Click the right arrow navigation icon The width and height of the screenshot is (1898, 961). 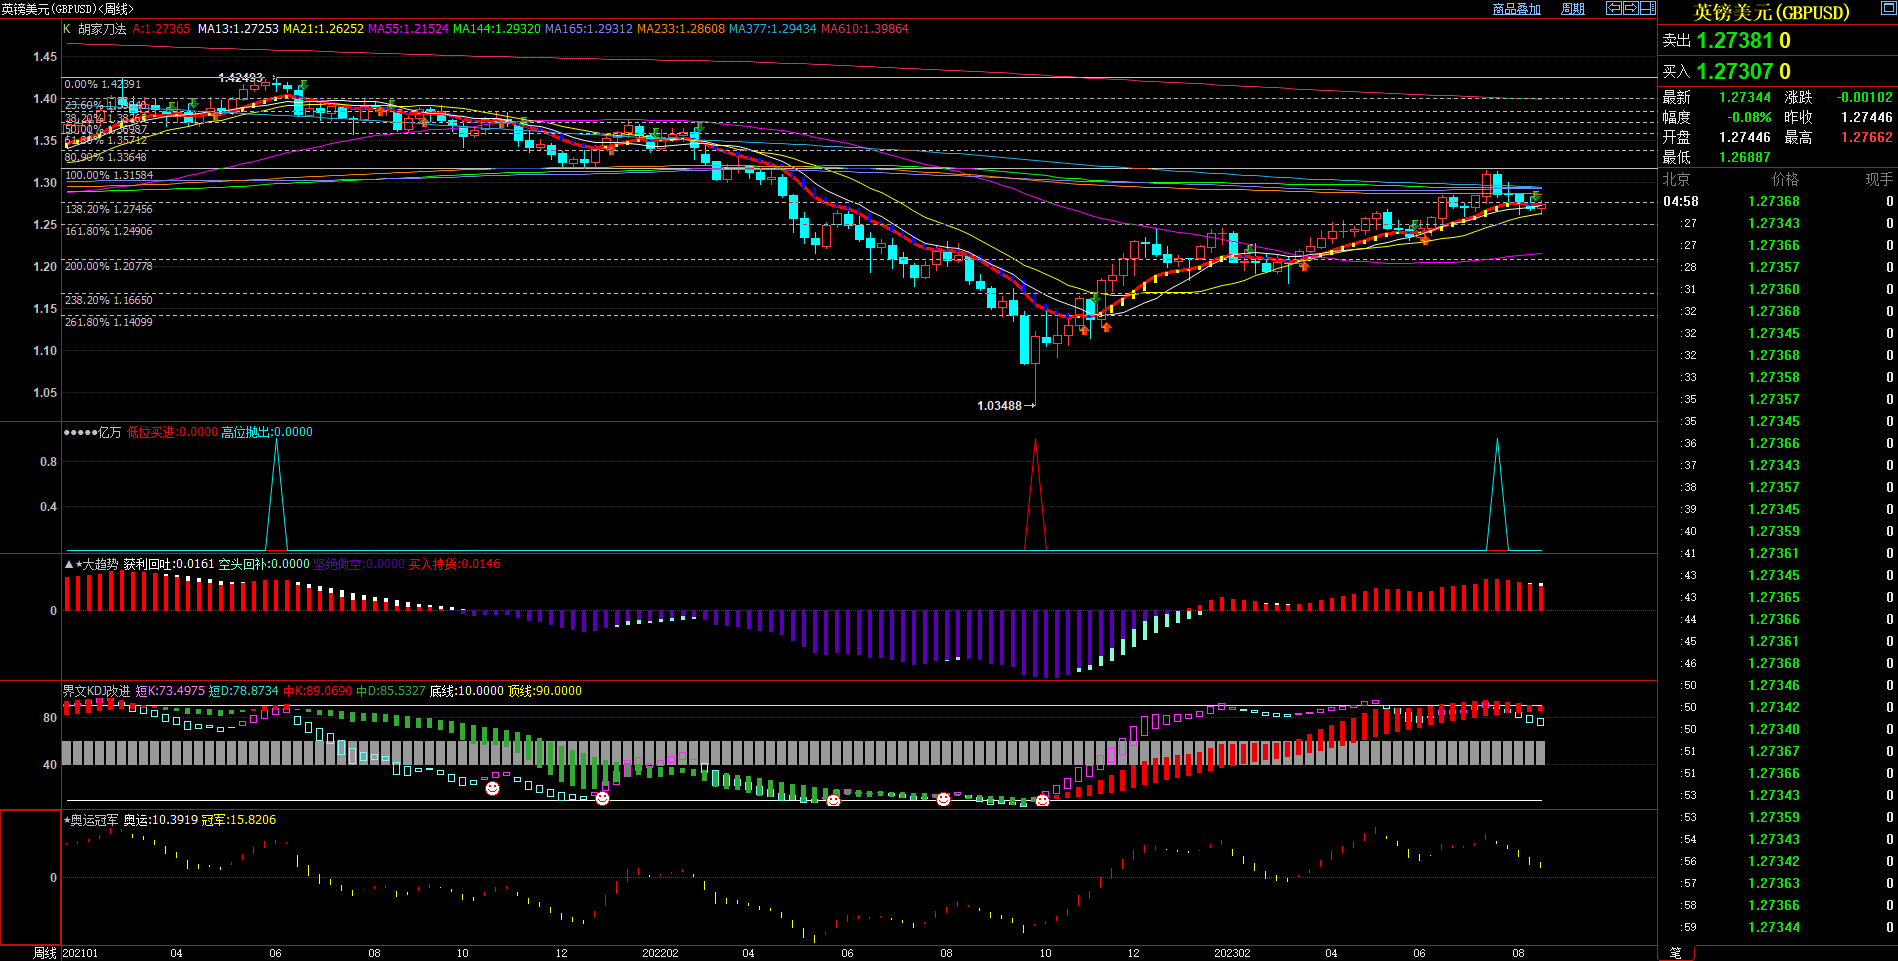pyautogui.click(x=1630, y=8)
